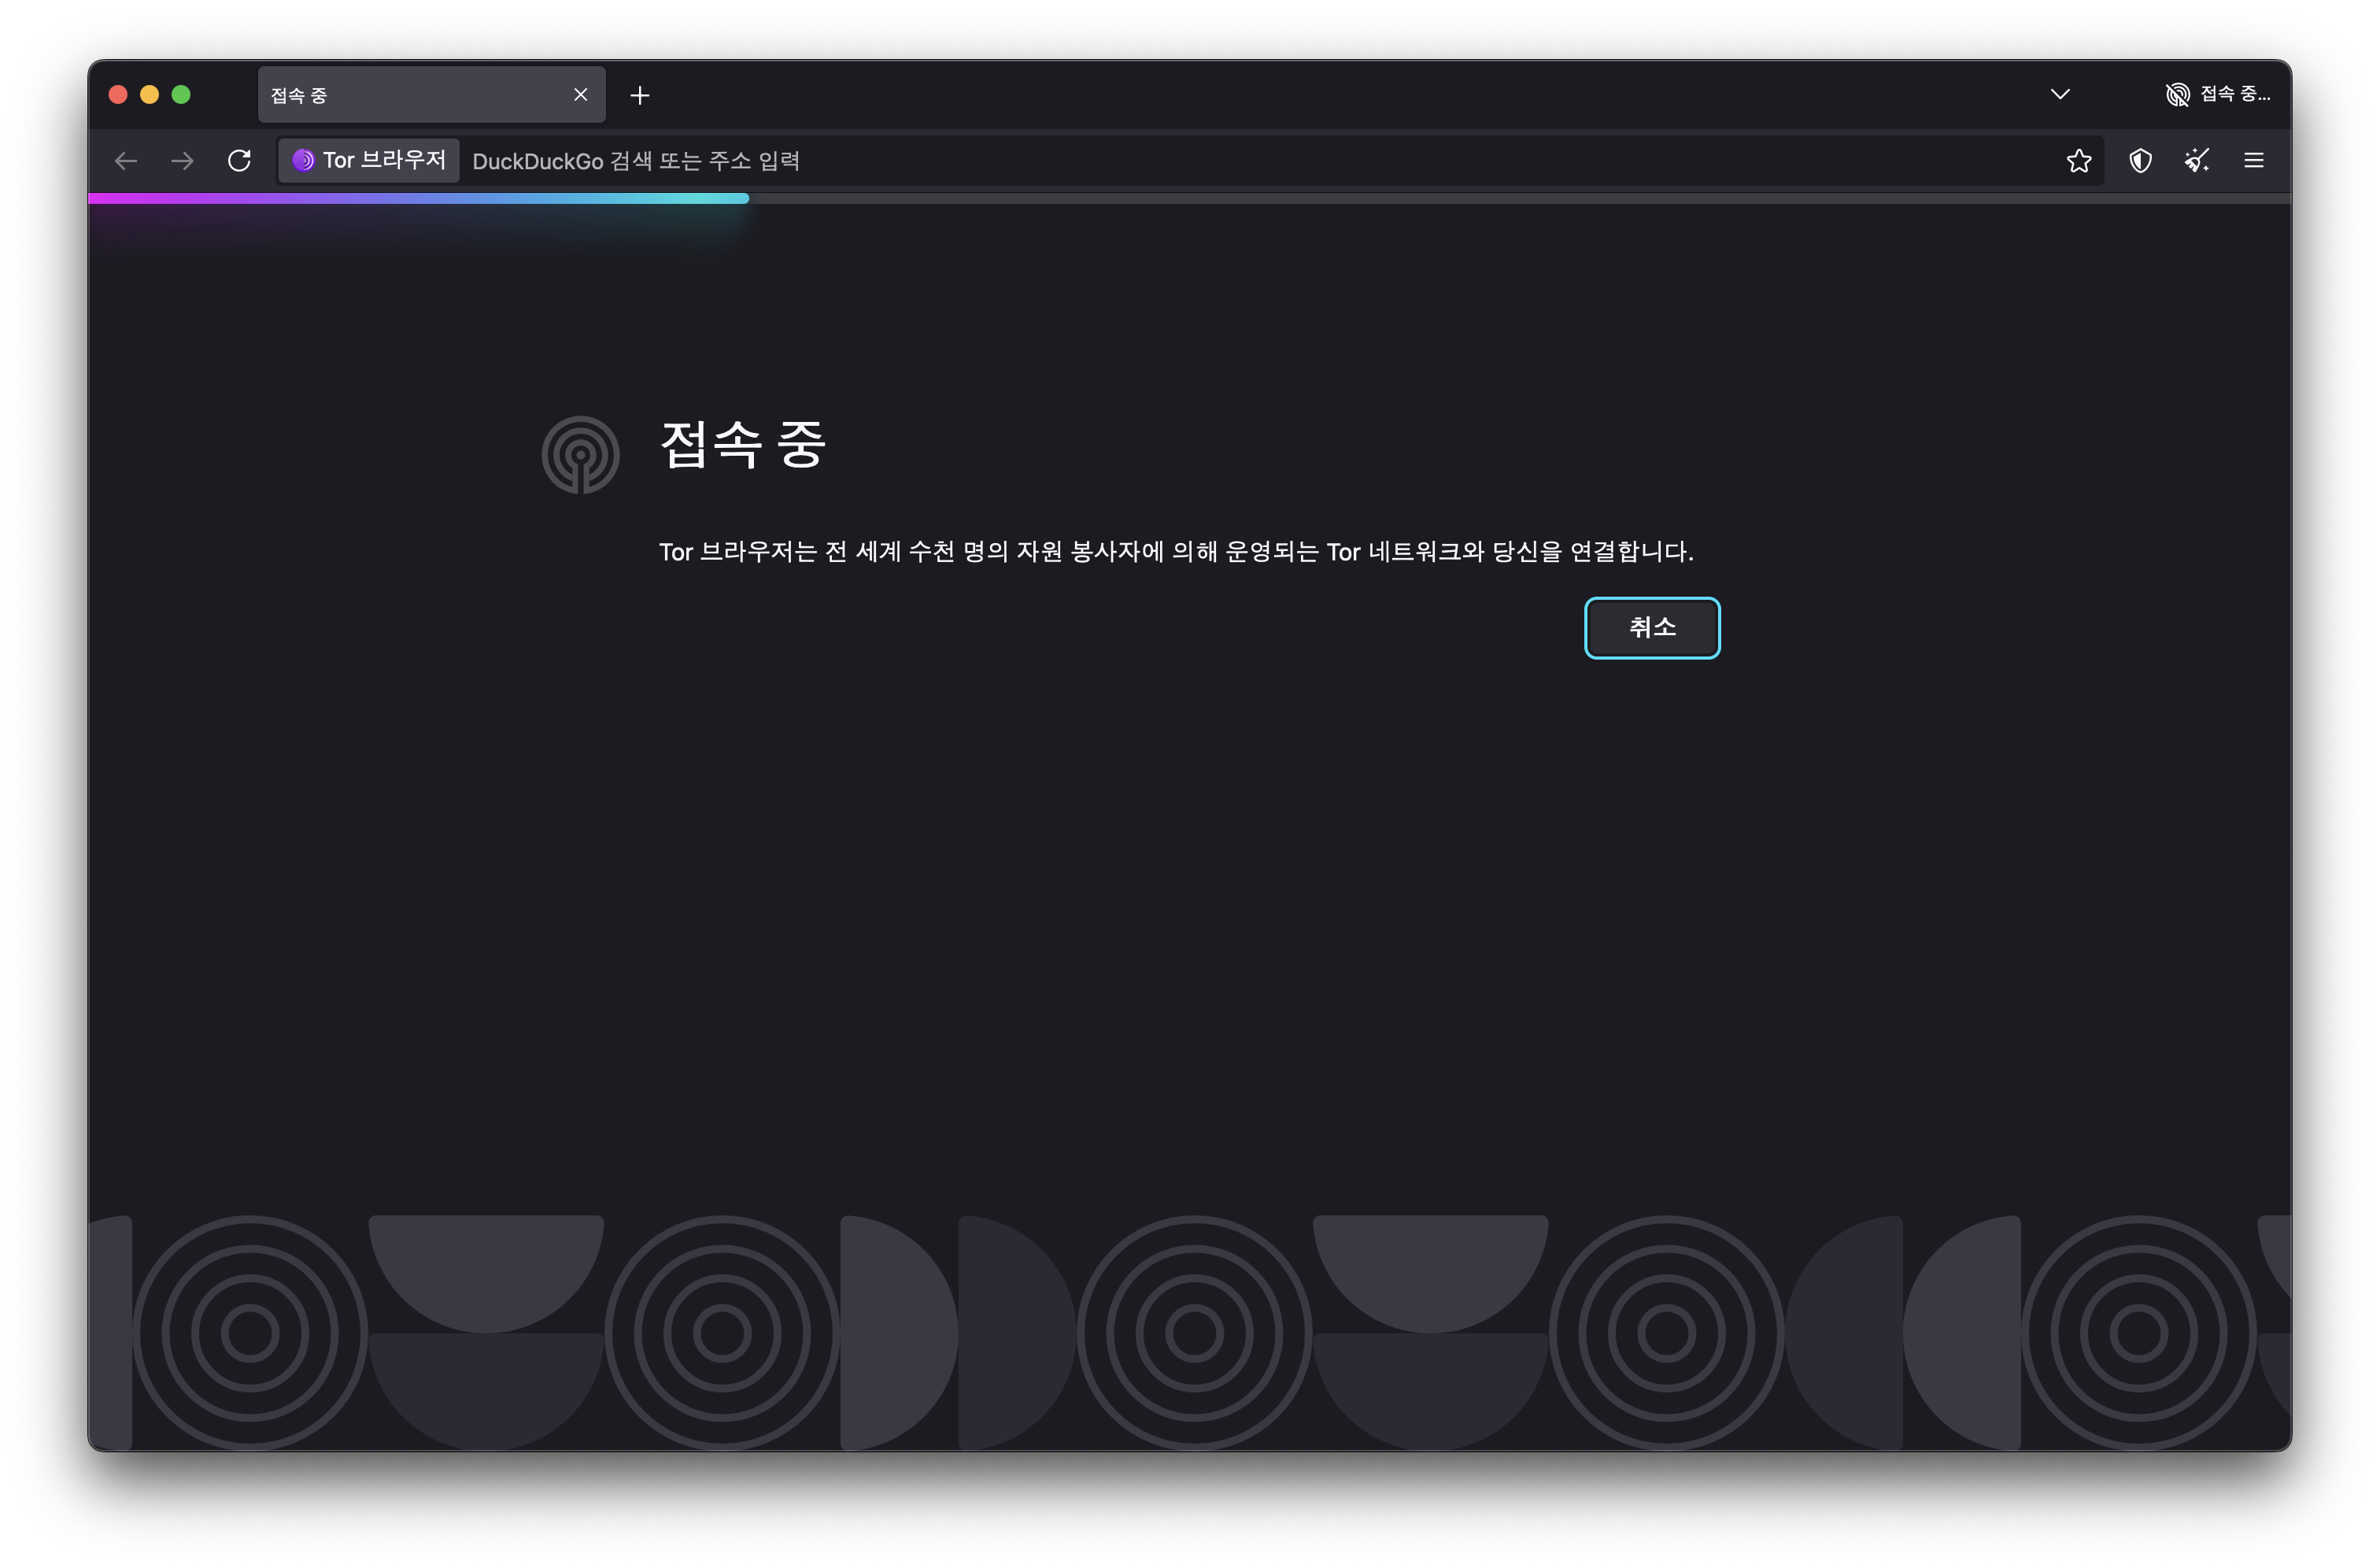Click the Tor onion icon in identity box
This screenshot has width=2380, height=1568.
point(303,161)
